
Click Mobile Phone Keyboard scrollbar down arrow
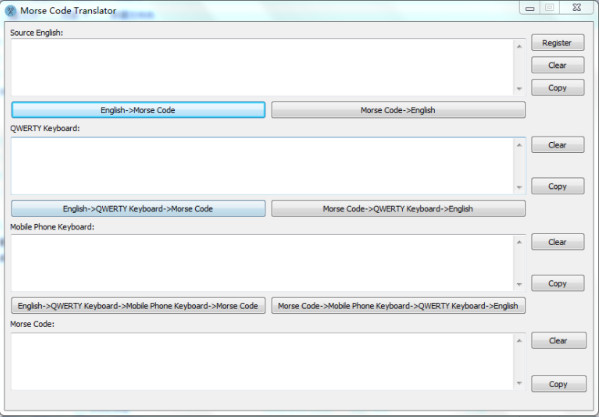pyautogui.click(x=519, y=284)
